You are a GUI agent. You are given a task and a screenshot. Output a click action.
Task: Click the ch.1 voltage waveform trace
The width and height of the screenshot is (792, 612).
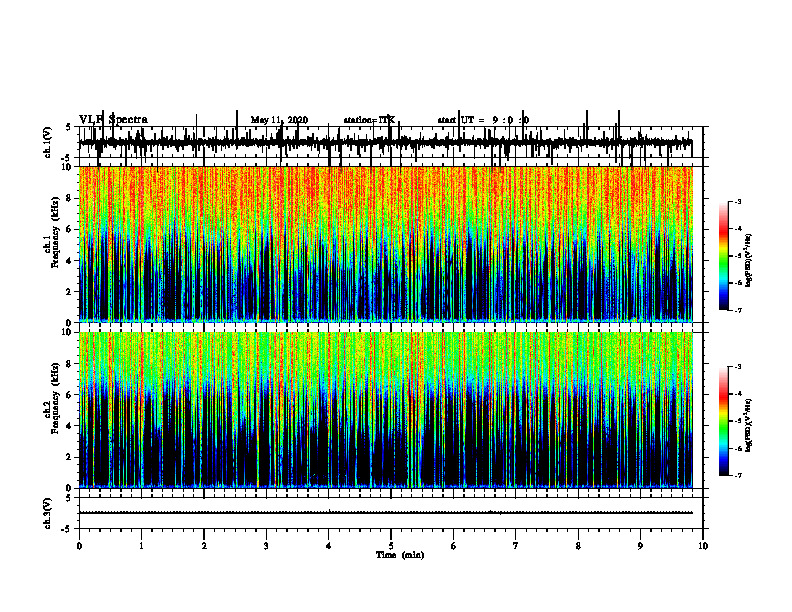385,142
